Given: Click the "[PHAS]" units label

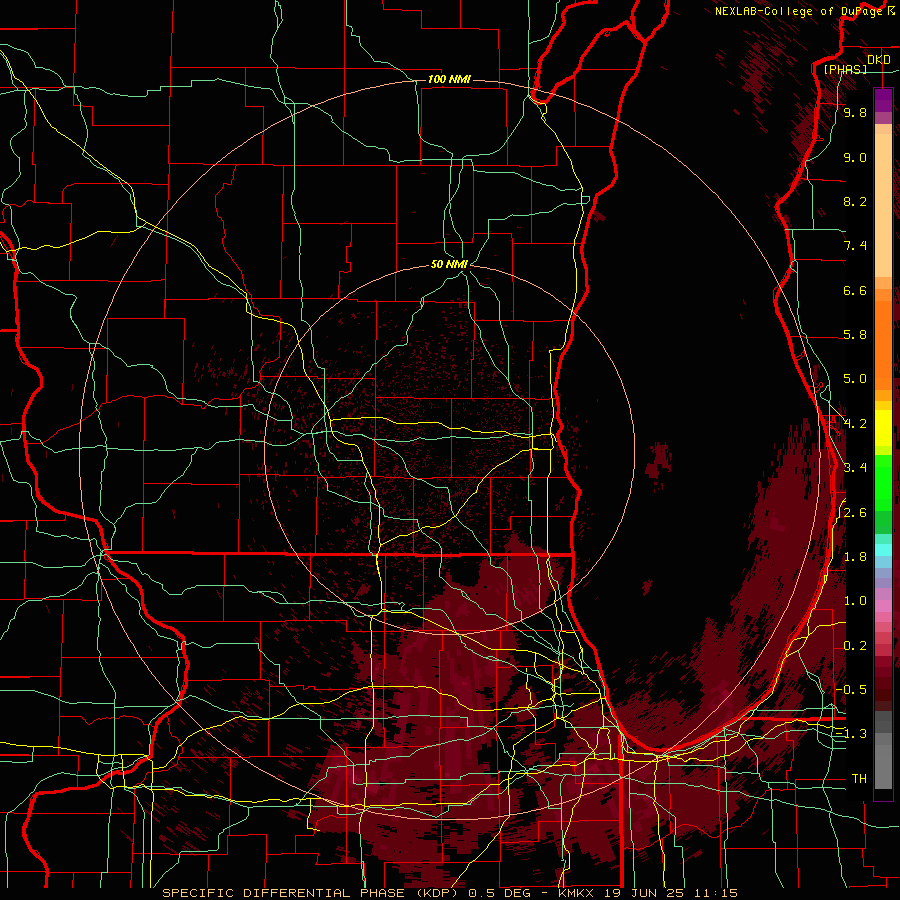Looking at the screenshot, I should tap(845, 69).
